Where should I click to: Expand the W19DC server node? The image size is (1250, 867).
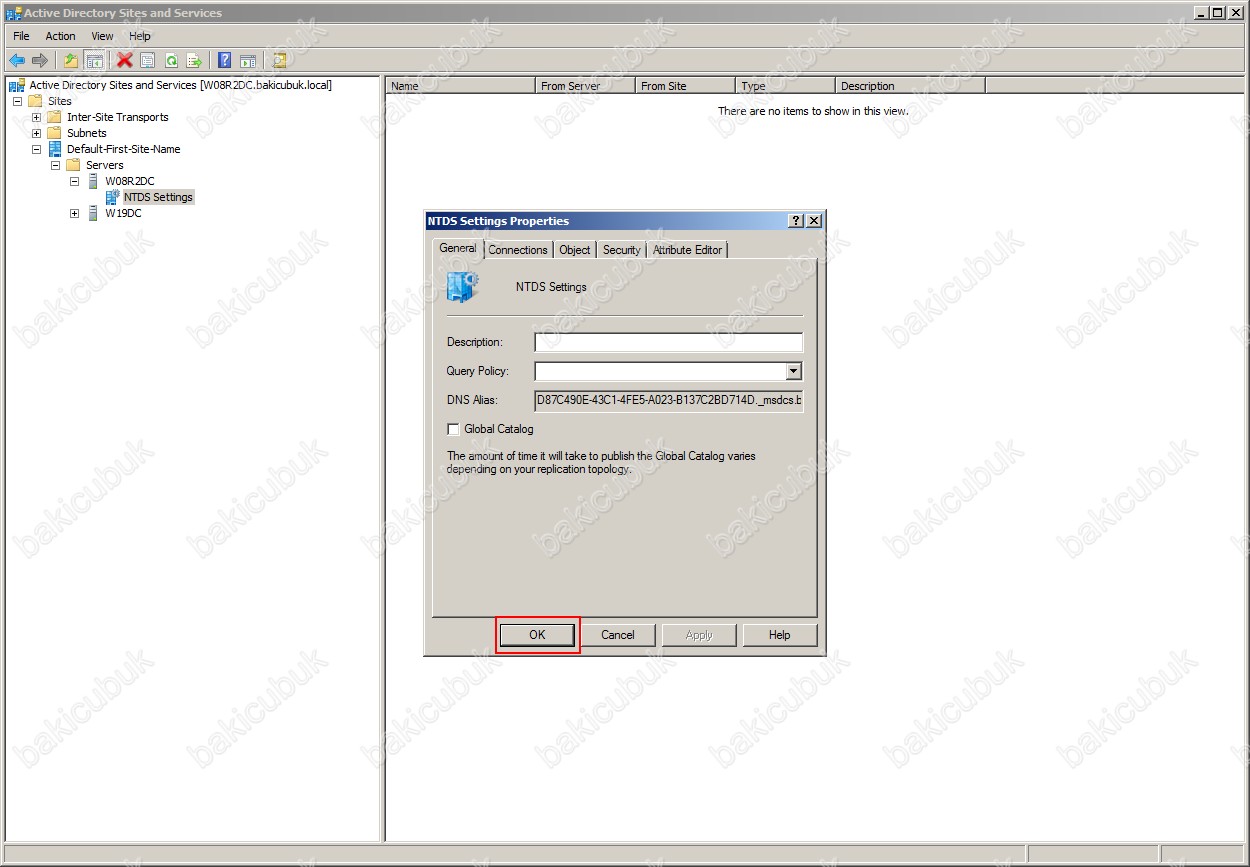click(75, 213)
